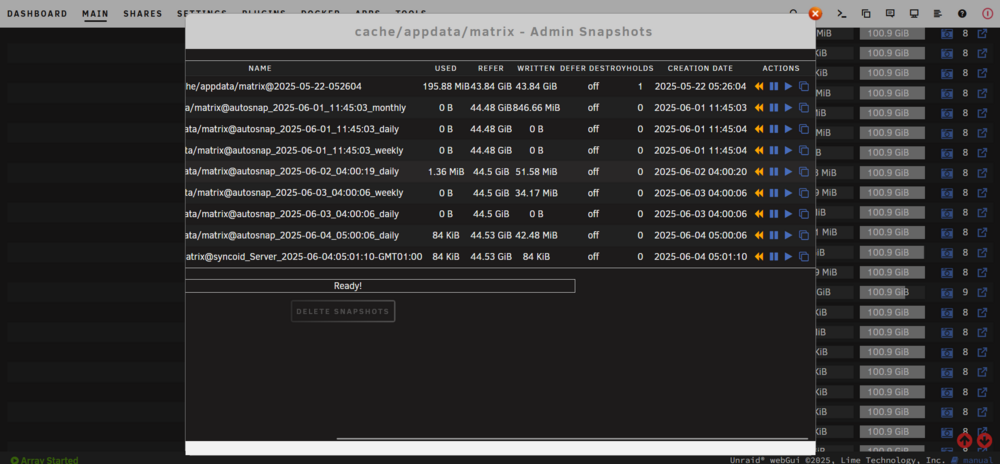Clone the matrix@2025-05-22-052604 snapshot
1000x464 pixels.
coord(804,86)
